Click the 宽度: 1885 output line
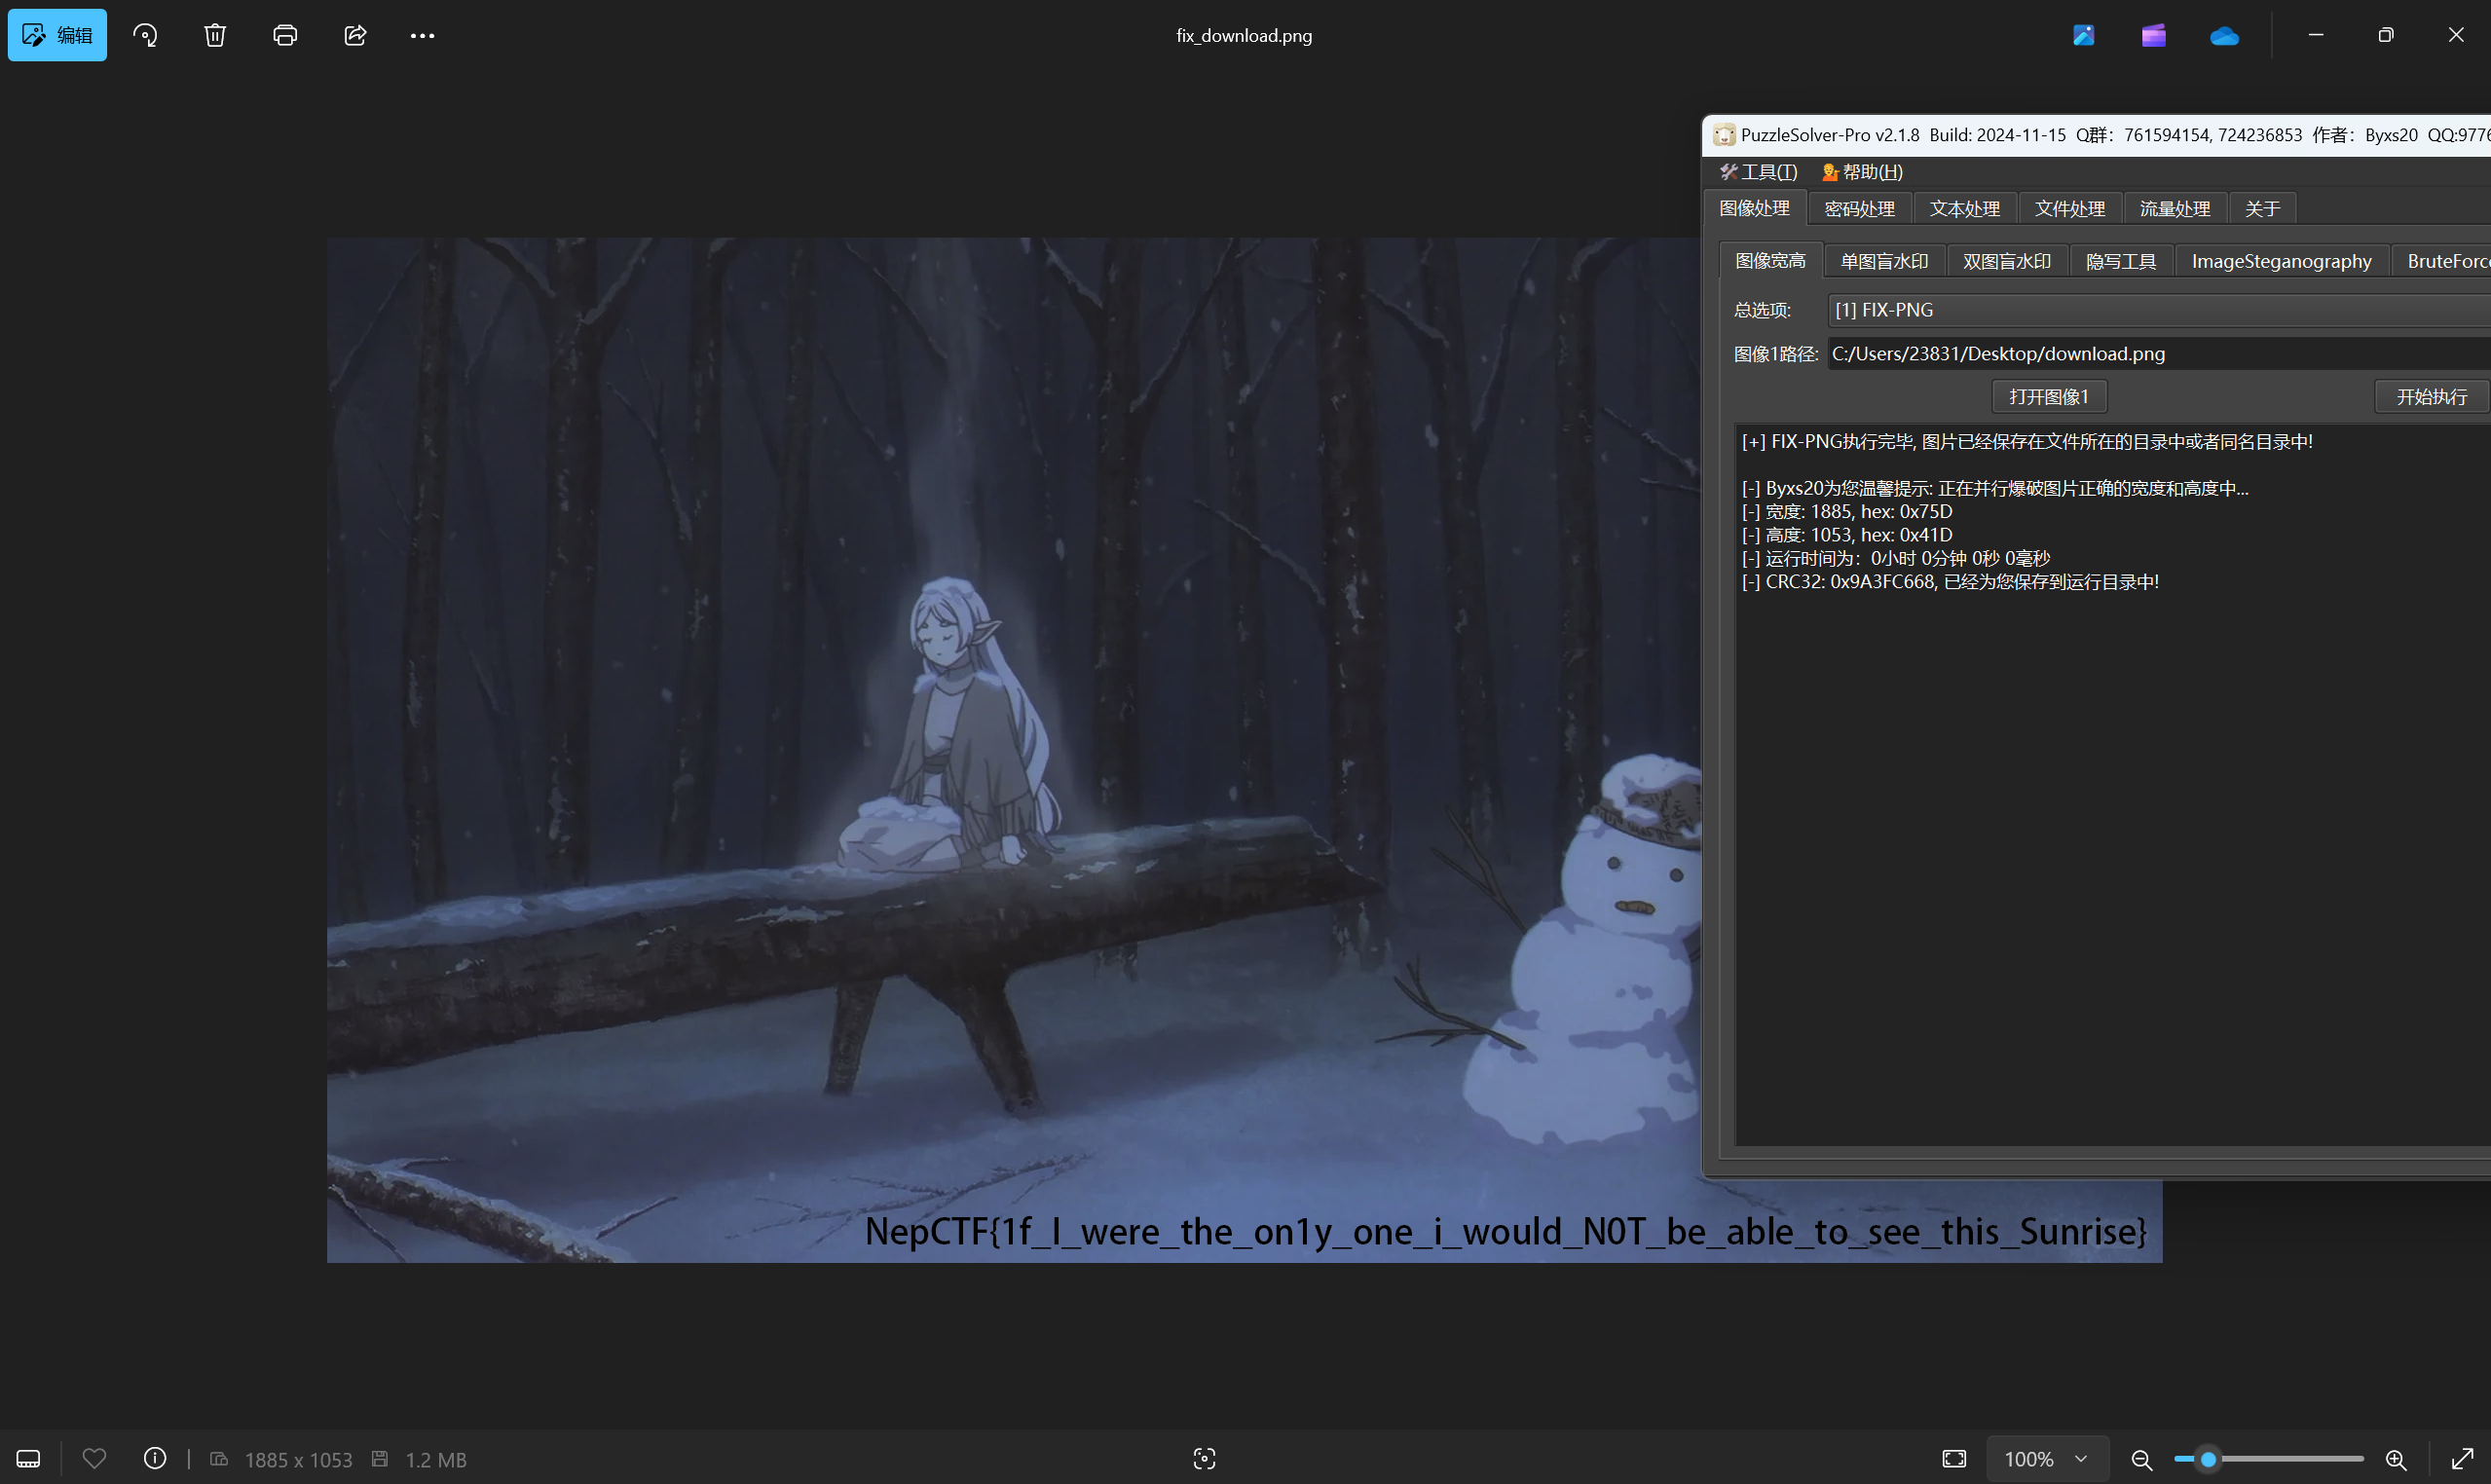 tap(1847, 512)
